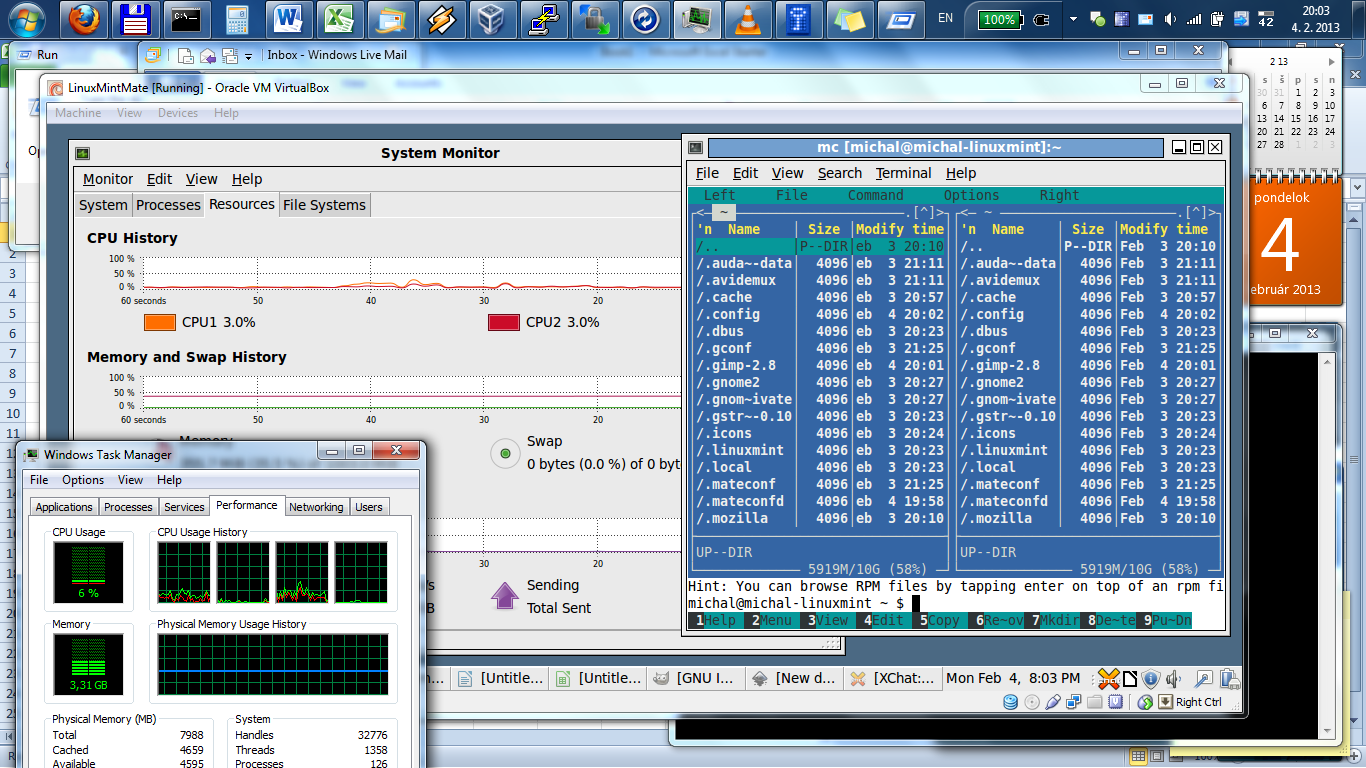Open mc's Command menu in teal bar
The height and width of the screenshot is (768, 1366).
pyautogui.click(x=875, y=196)
